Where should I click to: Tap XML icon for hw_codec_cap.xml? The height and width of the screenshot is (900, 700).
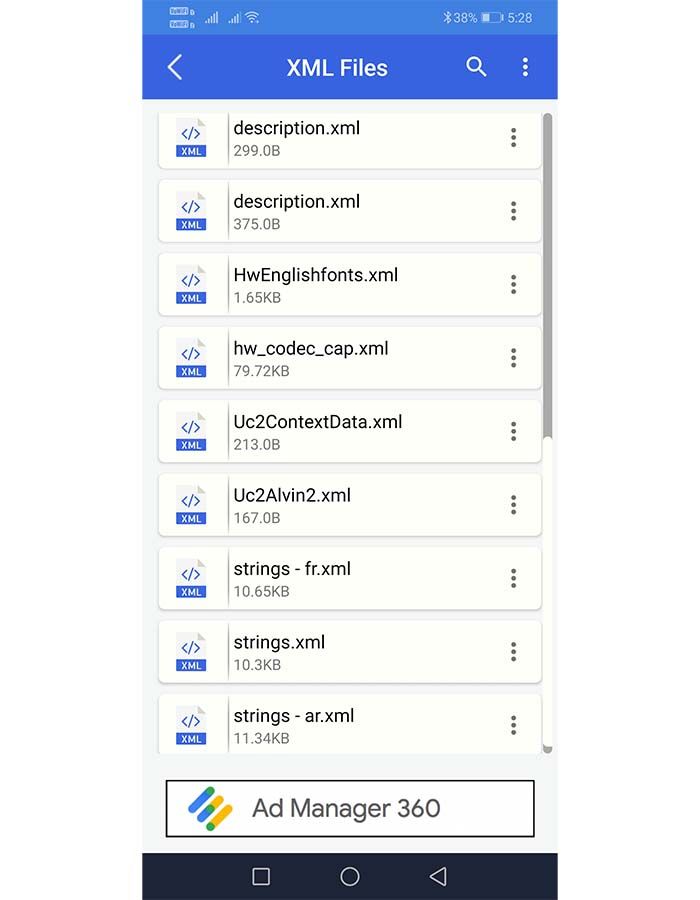click(x=191, y=358)
